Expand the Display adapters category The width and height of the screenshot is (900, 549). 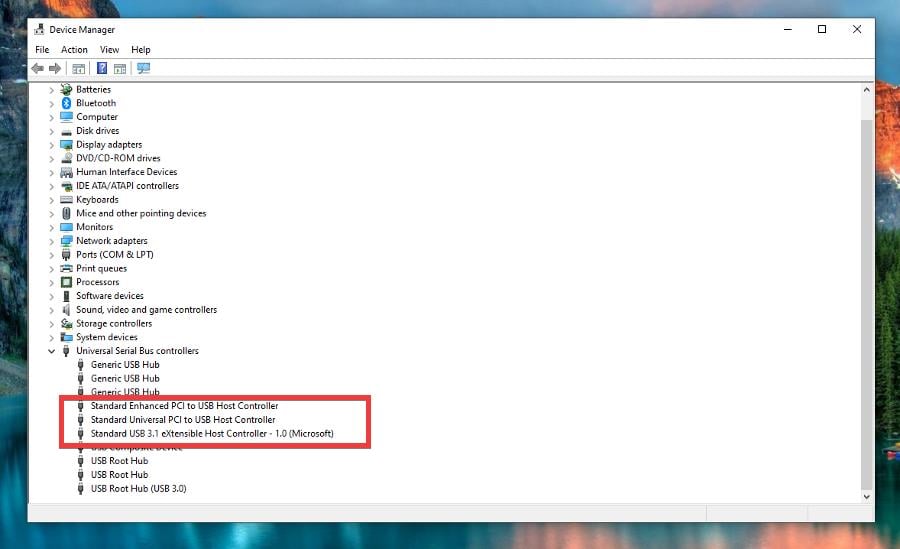pyautogui.click(x=51, y=145)
